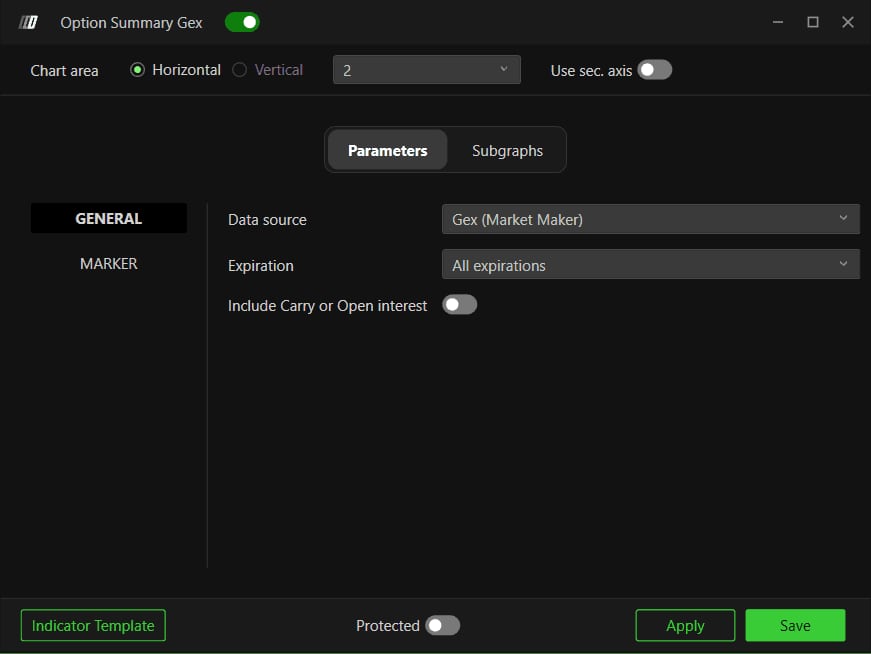Viewport: 871px width, 654px height.
Task: Click the Indicator Template button
Action: [x=93, y=625]
